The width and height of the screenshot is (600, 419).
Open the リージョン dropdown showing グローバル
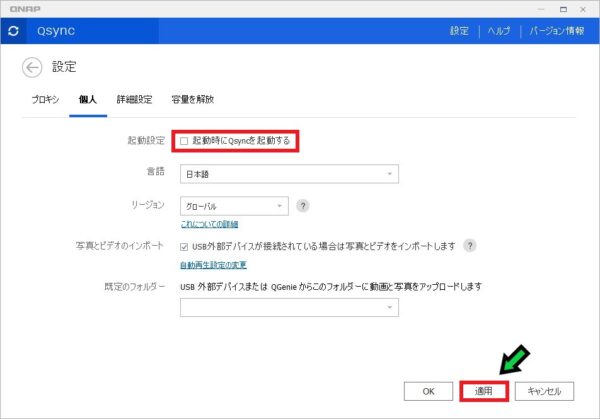(x=234, y=206)
